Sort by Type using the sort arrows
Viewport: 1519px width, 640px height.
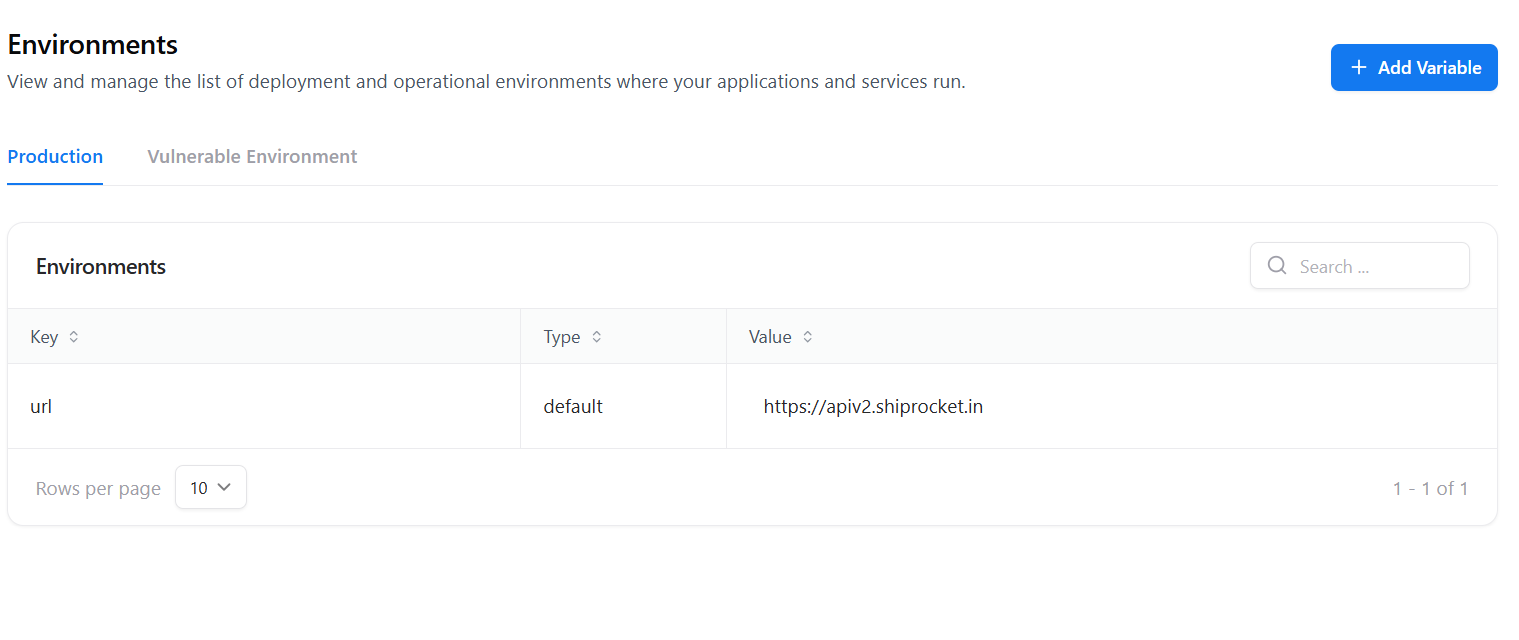pos(596,337)
